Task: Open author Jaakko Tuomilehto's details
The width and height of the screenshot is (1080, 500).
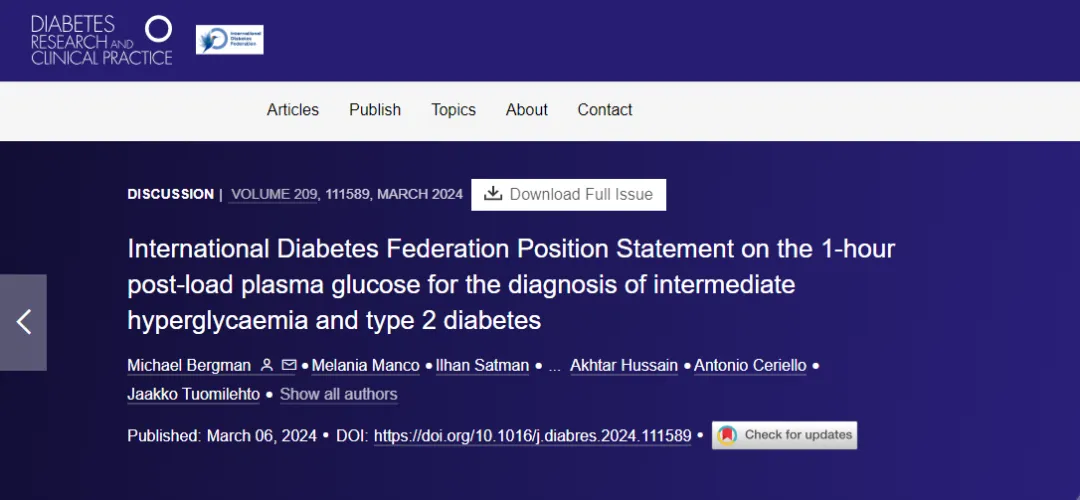Action: (x=193, y=394)
